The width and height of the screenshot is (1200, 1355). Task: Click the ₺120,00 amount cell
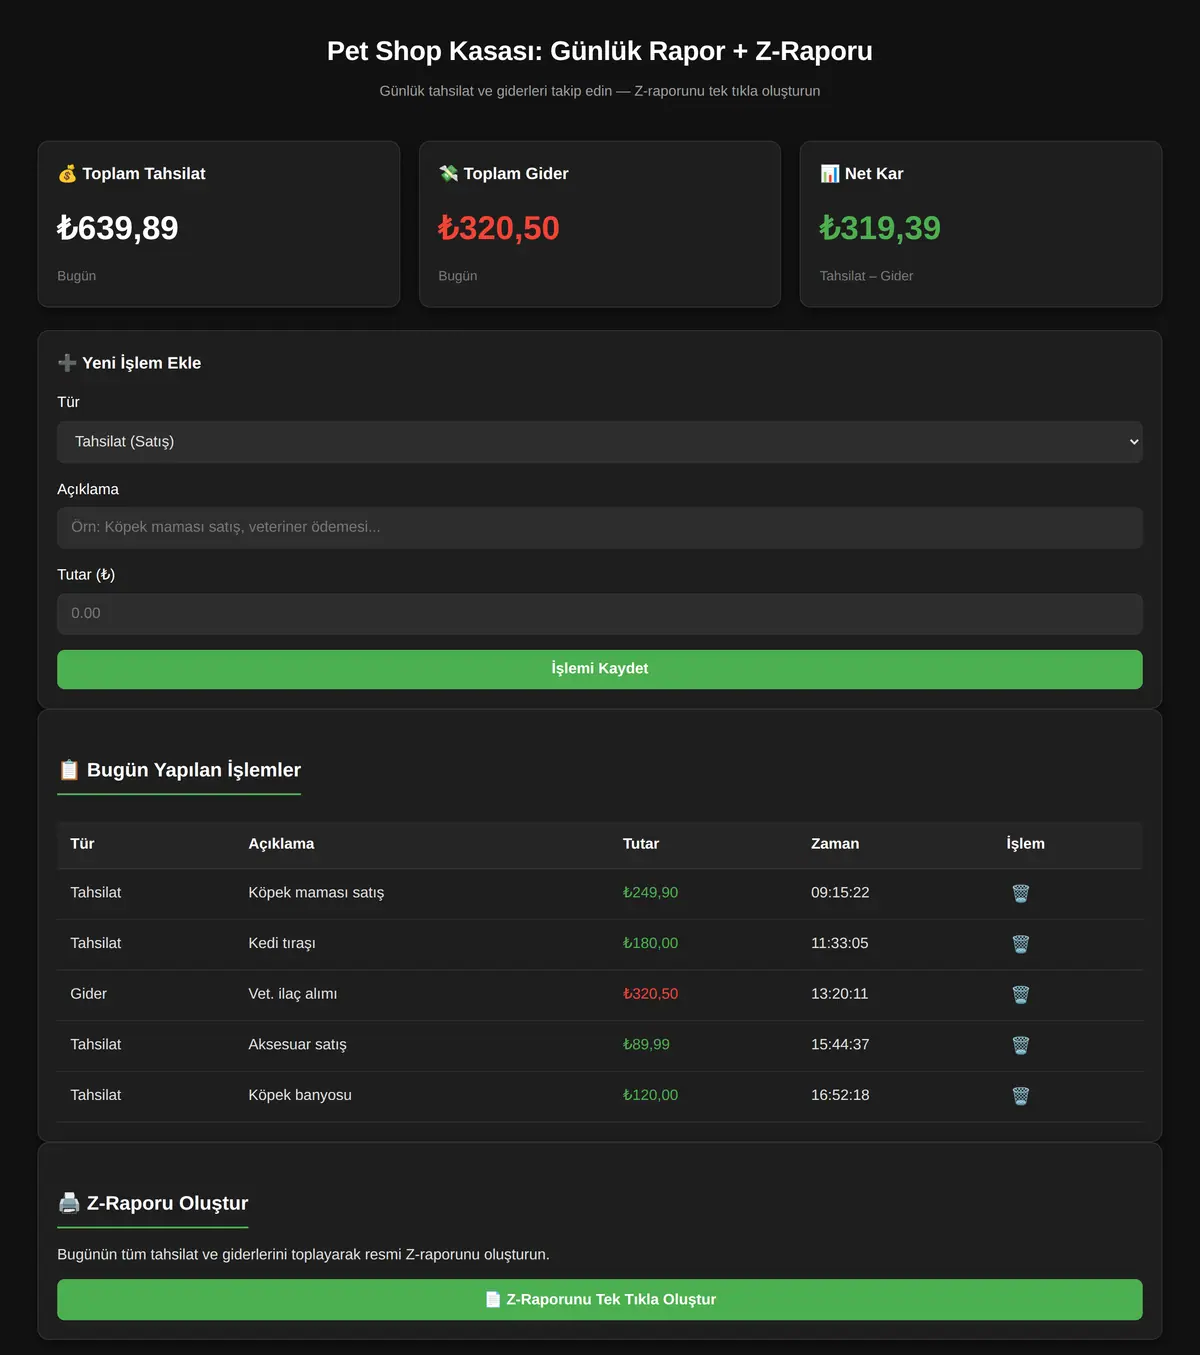click(x=650, y=1095)
